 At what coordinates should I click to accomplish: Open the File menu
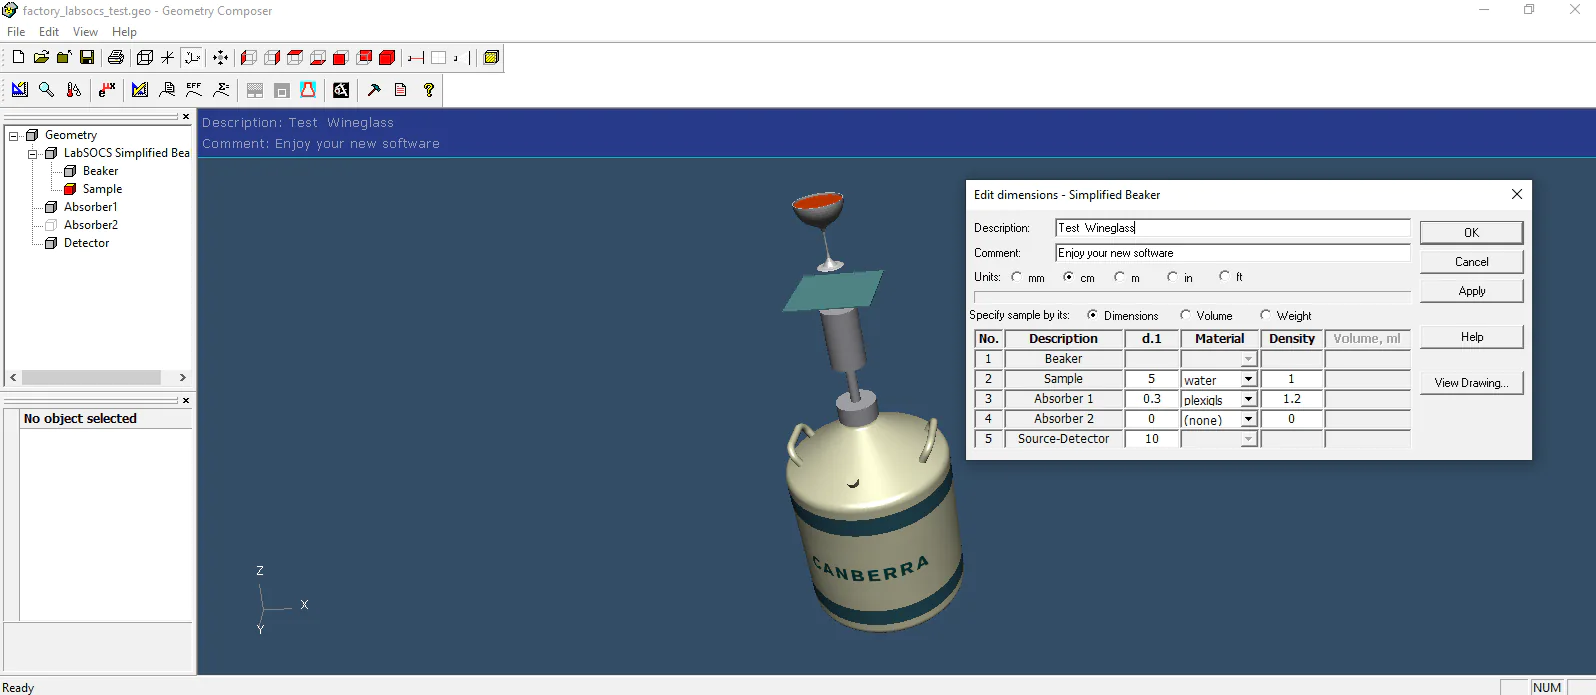coord(16,32)
